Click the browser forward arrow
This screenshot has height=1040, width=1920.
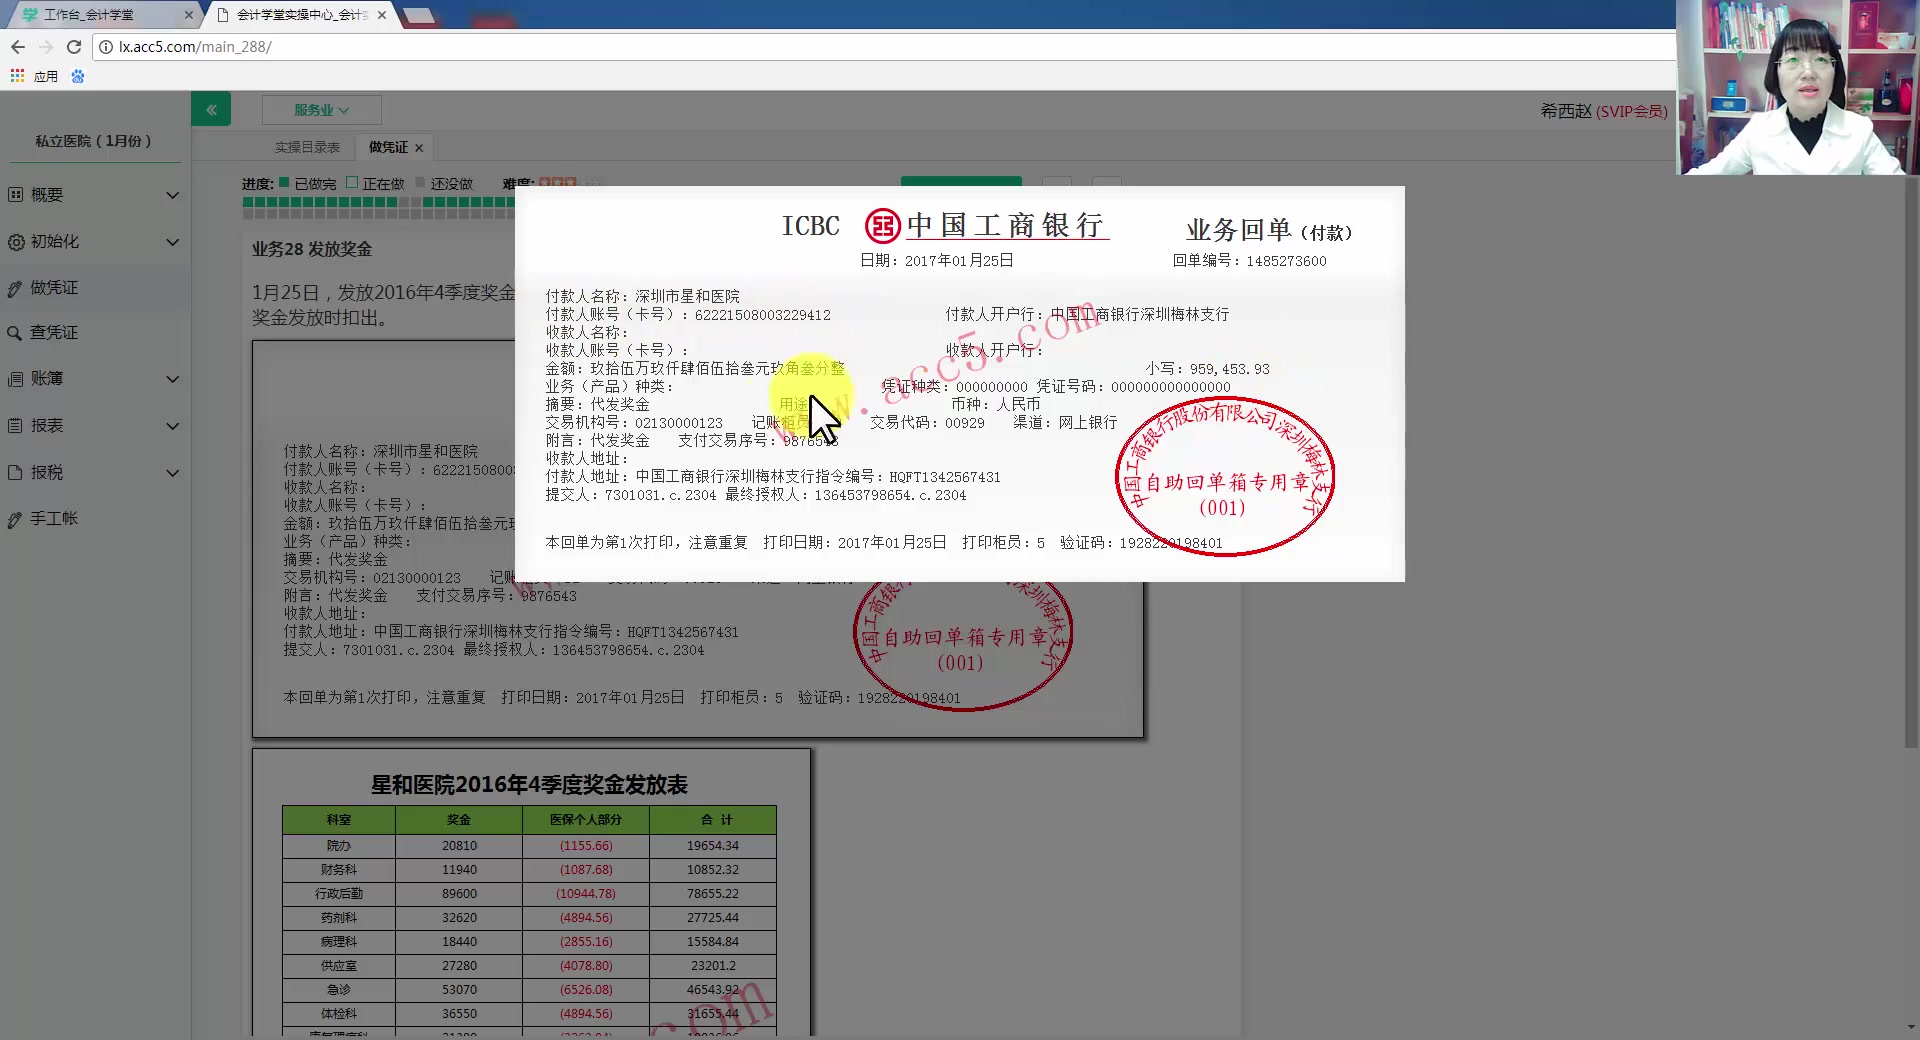46,47
